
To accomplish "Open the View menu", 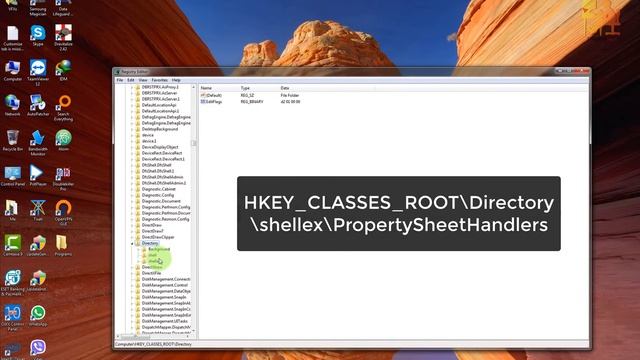I will tap(143, 80).
